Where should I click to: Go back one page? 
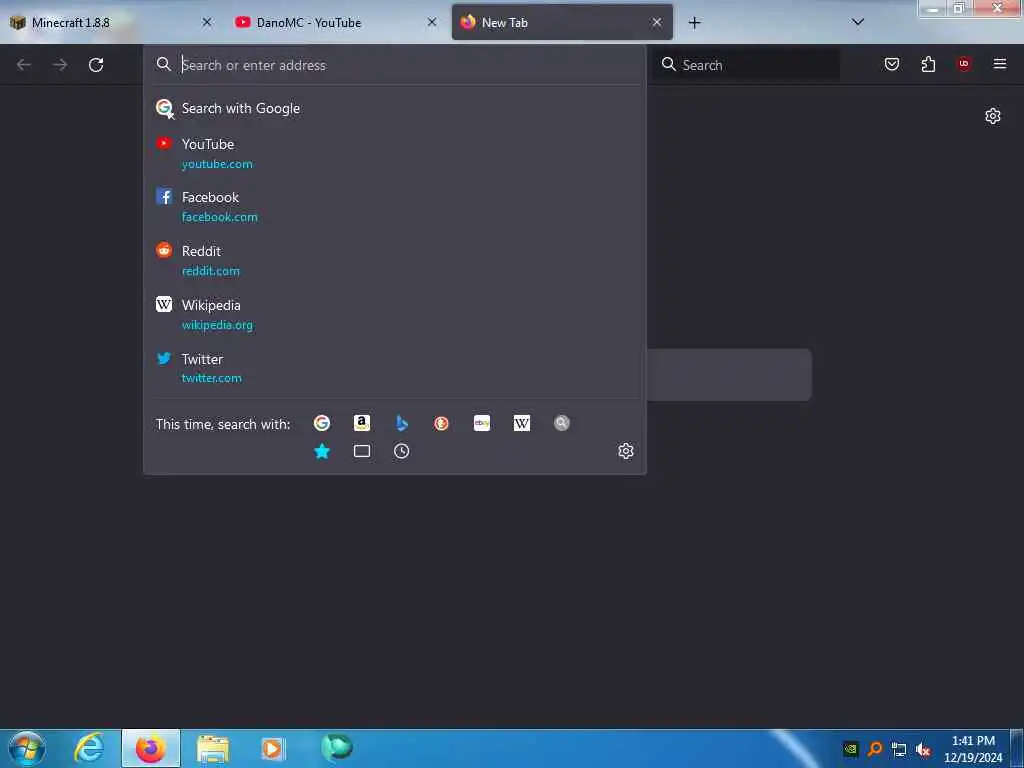(24, 65)
